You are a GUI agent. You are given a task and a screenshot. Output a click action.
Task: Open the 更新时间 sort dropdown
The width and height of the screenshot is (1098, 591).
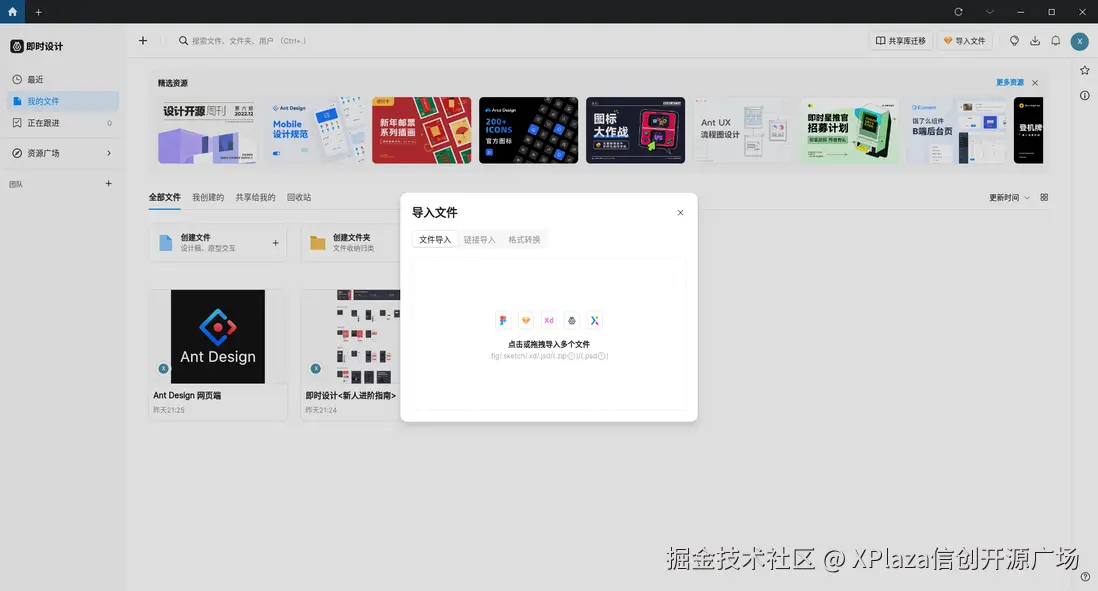1009,197
